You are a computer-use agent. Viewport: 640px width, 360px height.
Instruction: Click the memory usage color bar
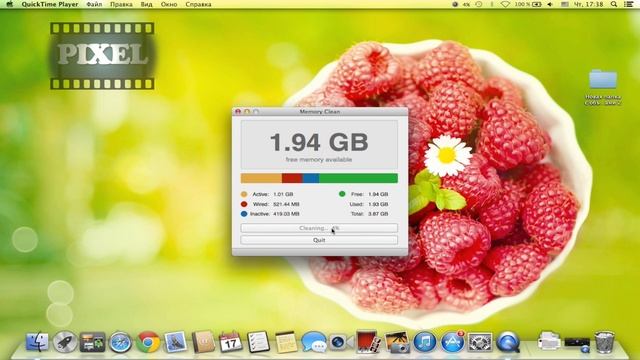(319, 178)
